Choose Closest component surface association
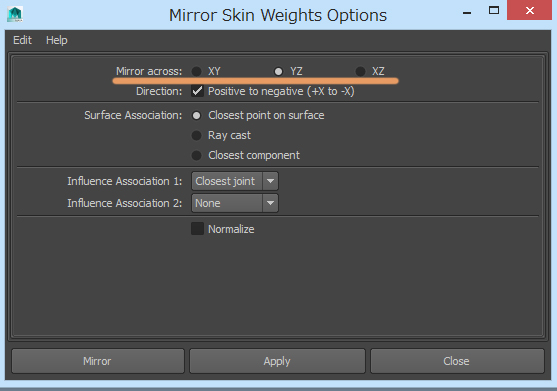Image resolution: width=557 pixels, height=391 pixels. point(196,155)
